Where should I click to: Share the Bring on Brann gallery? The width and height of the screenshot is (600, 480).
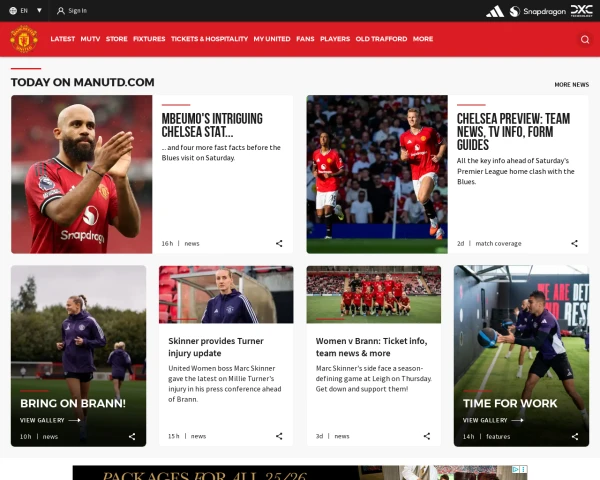(132, 436)
